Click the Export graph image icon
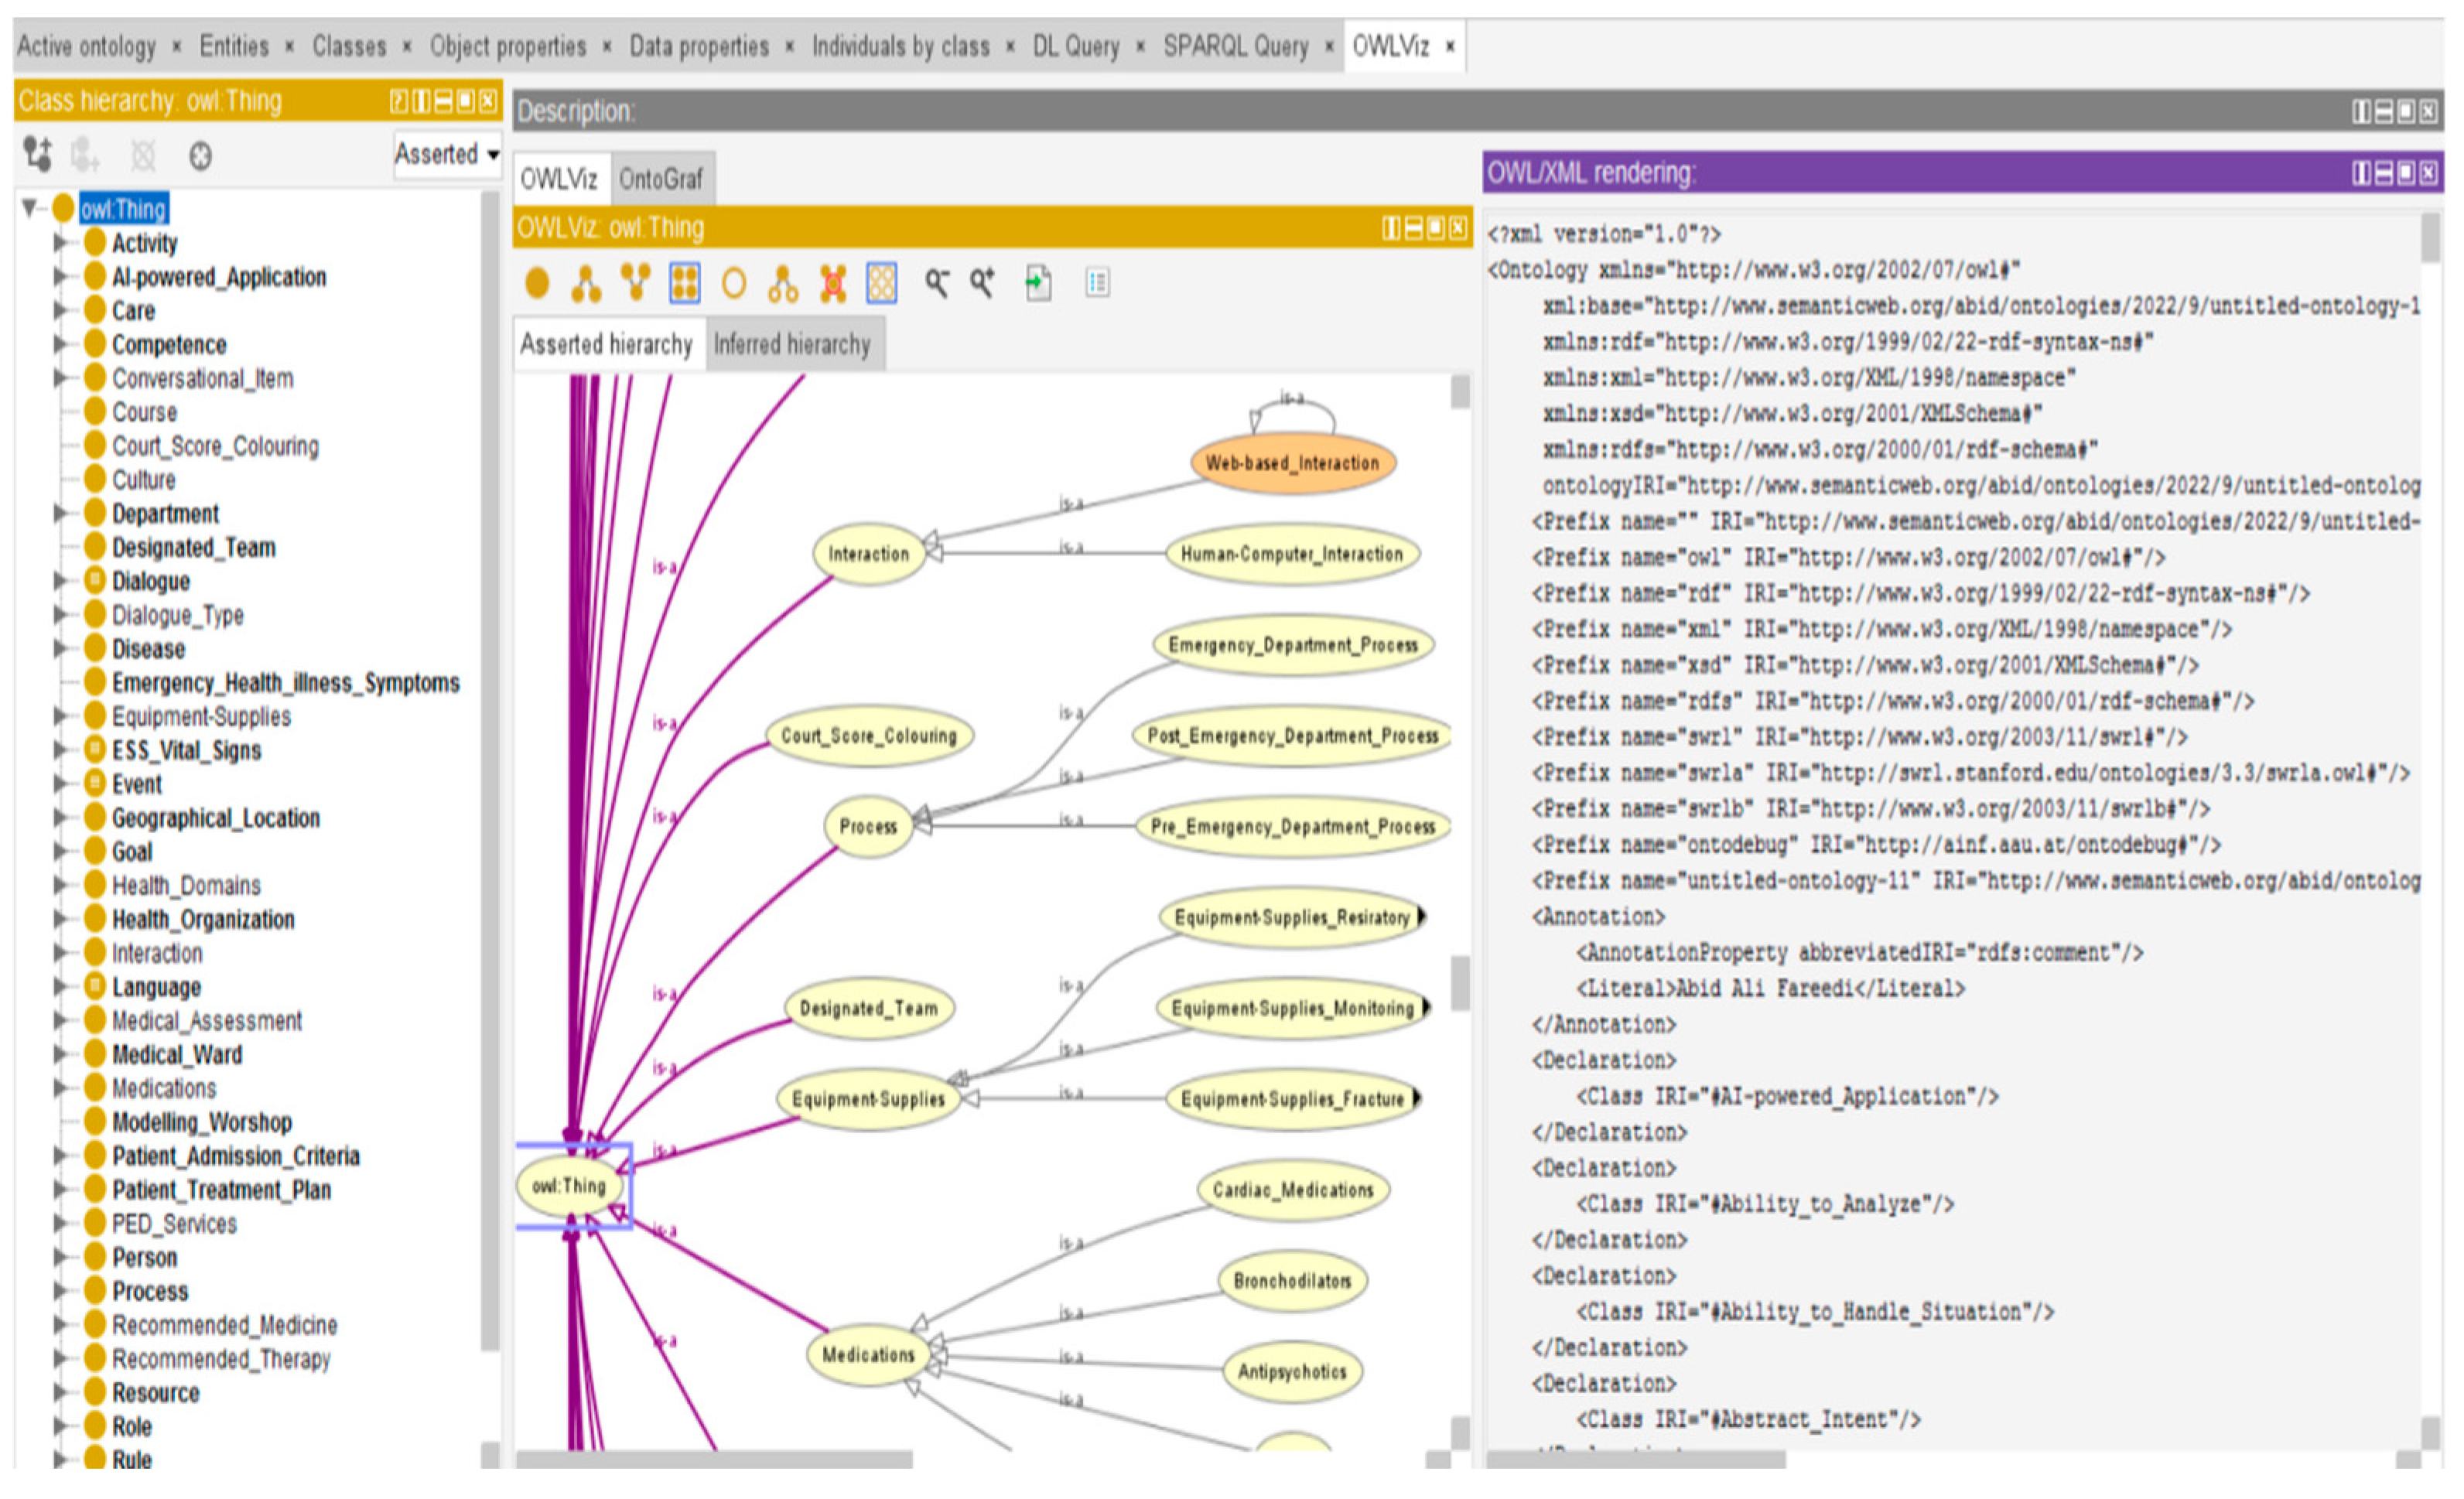The height and width of the screenshot is (1499, 2464). pos(1038,284)
